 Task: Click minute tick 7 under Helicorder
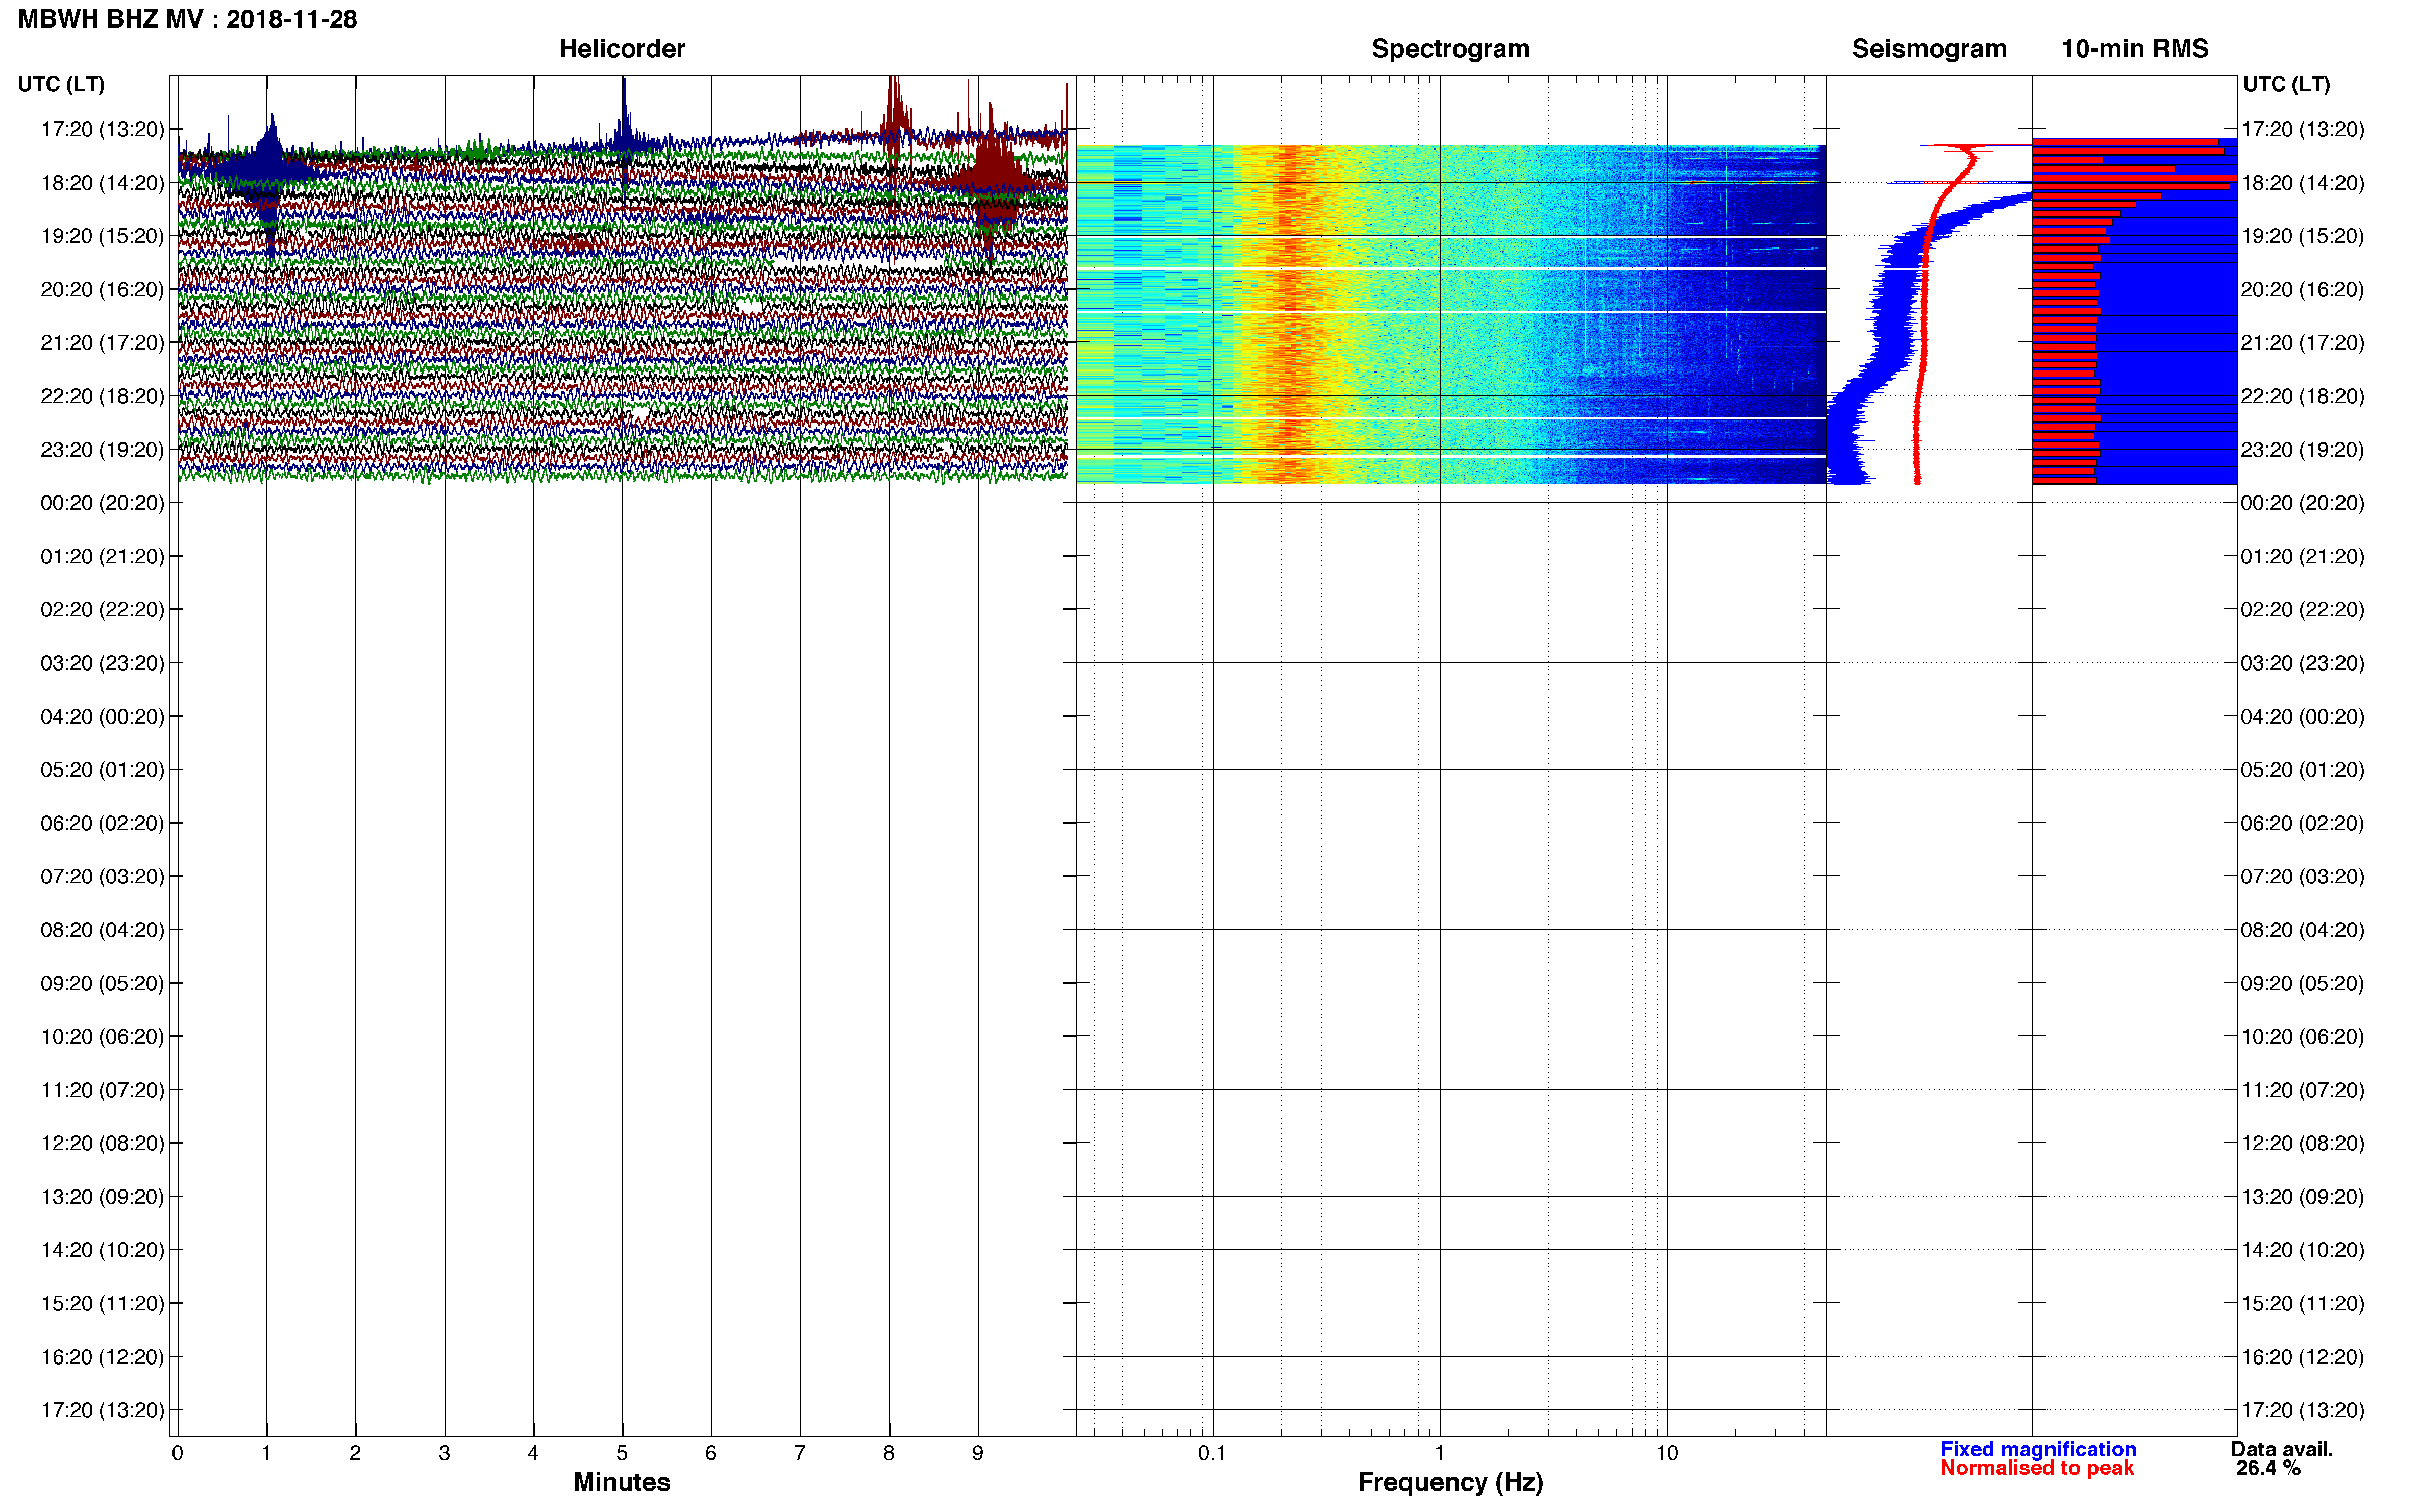tap(800, 1453)
